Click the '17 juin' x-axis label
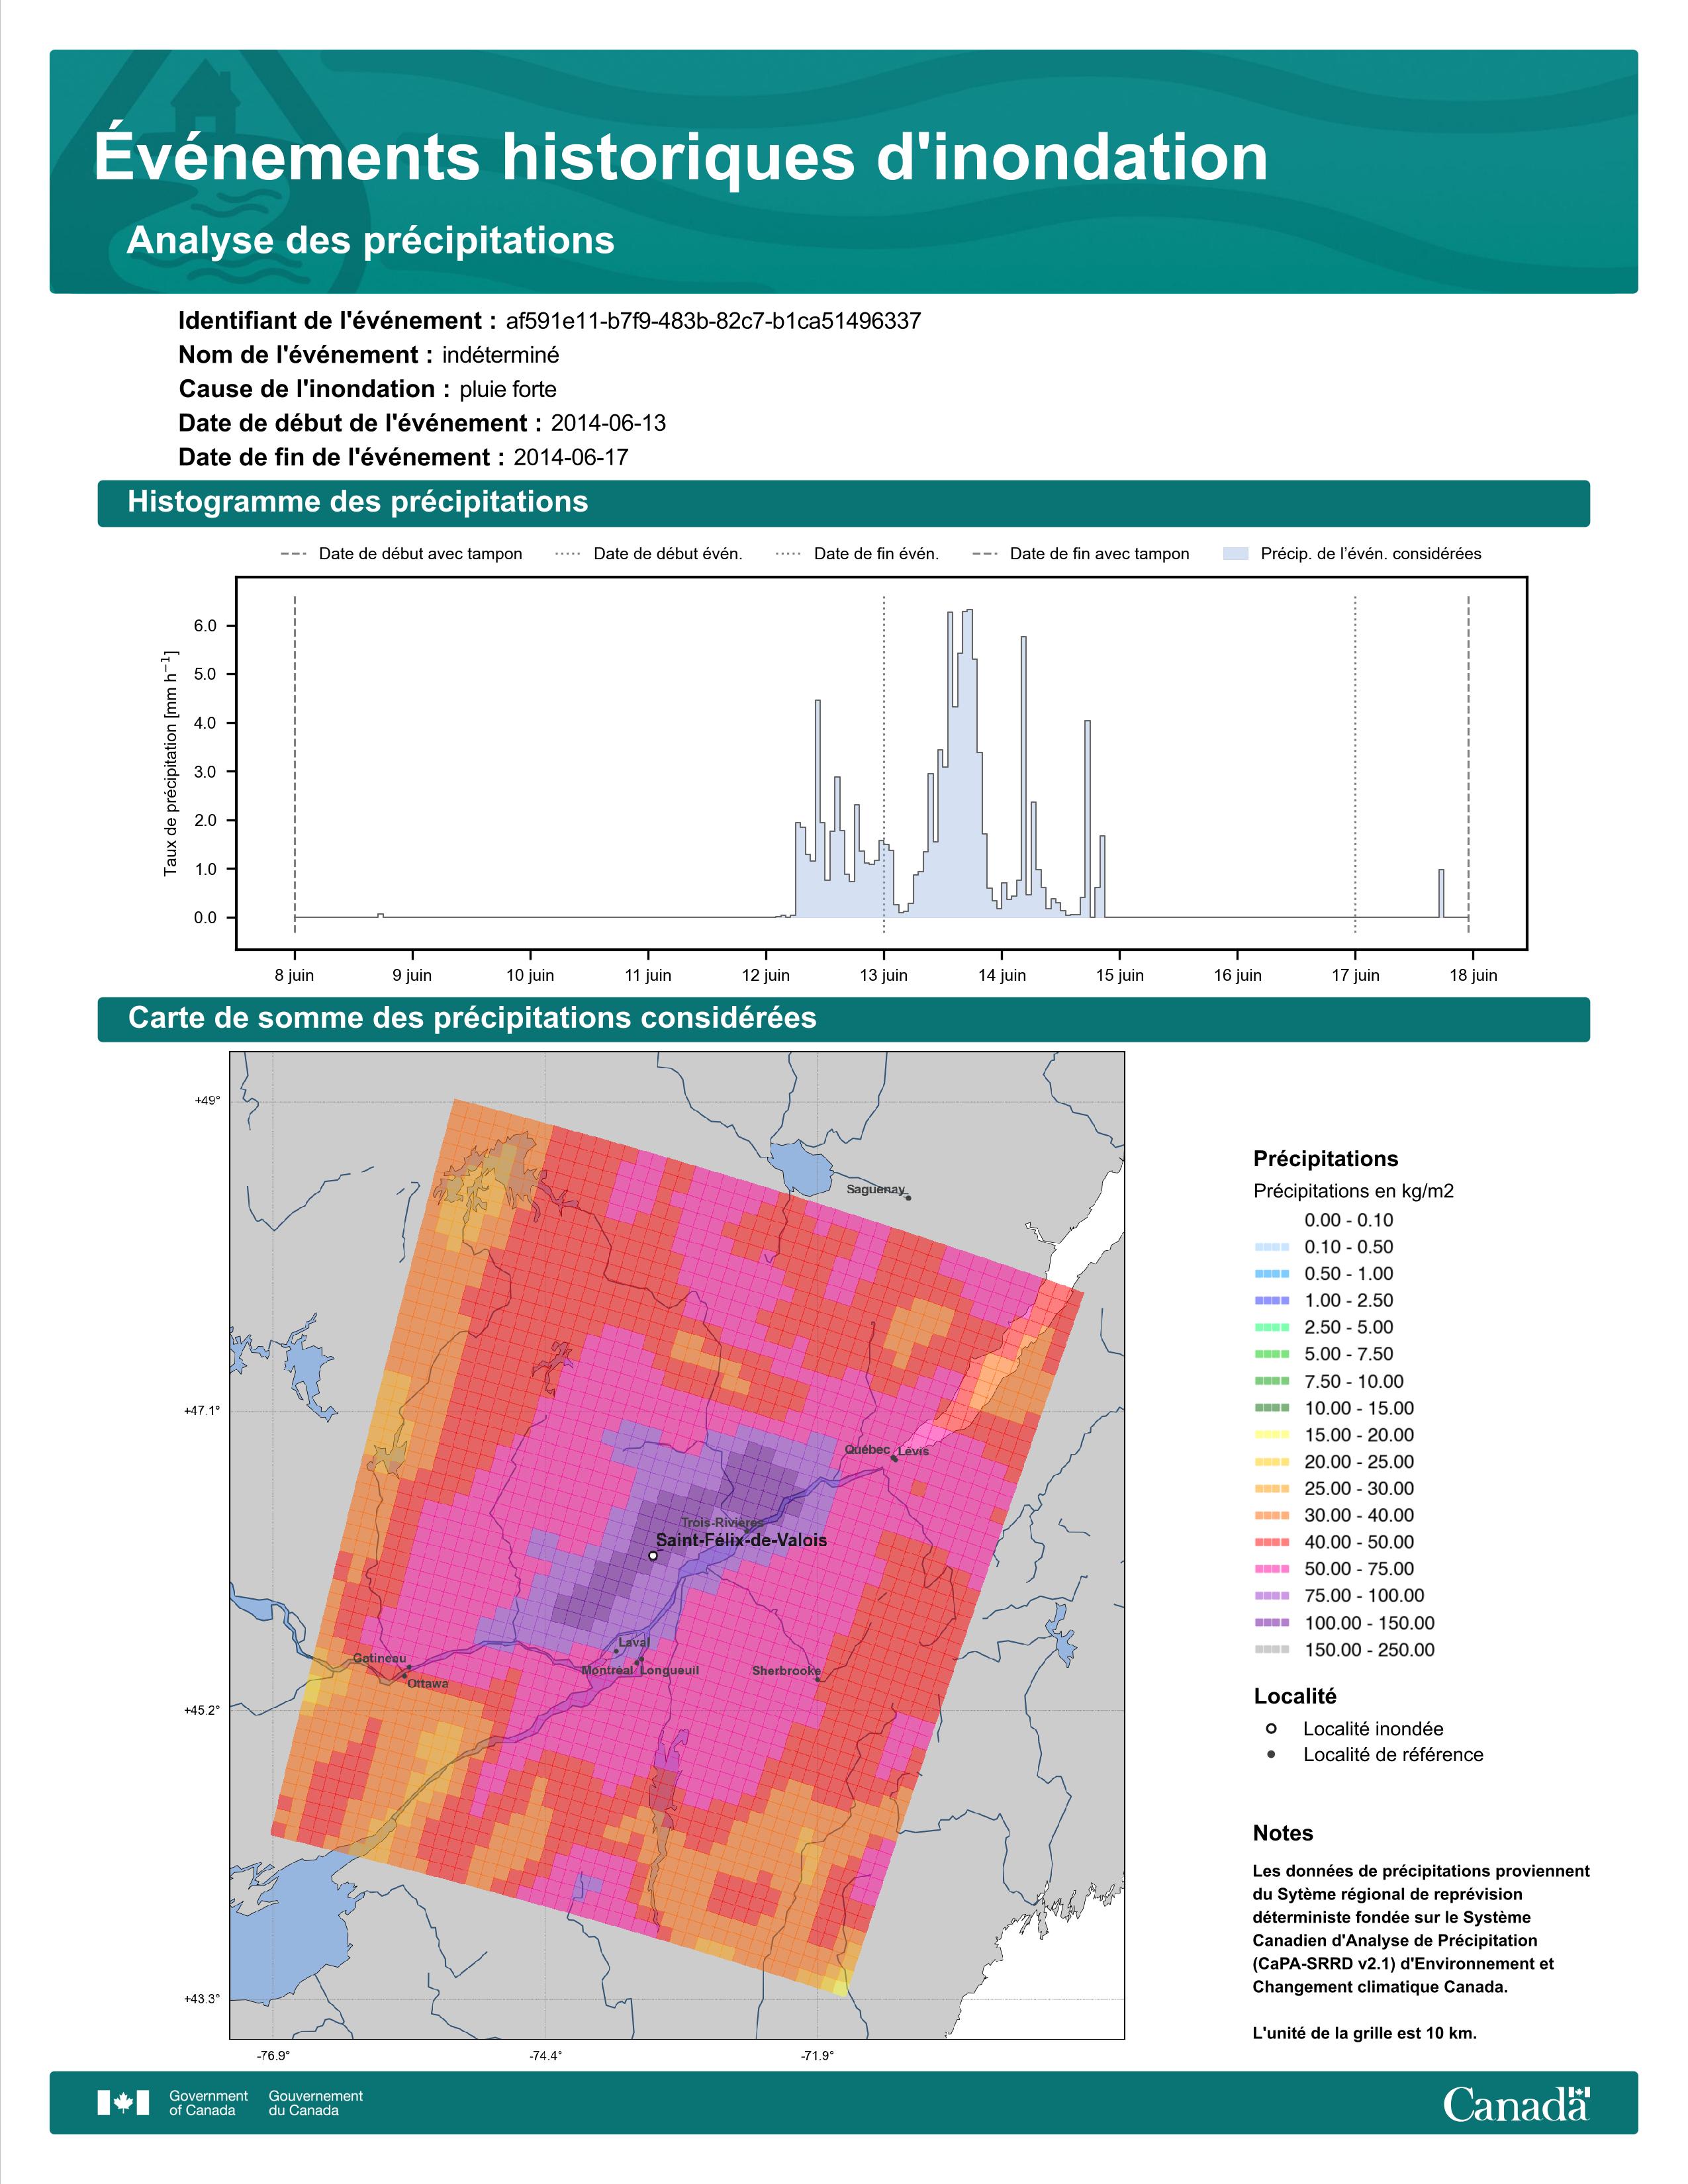This screenshot has width=1688, height=2184. coord(1355,975)
